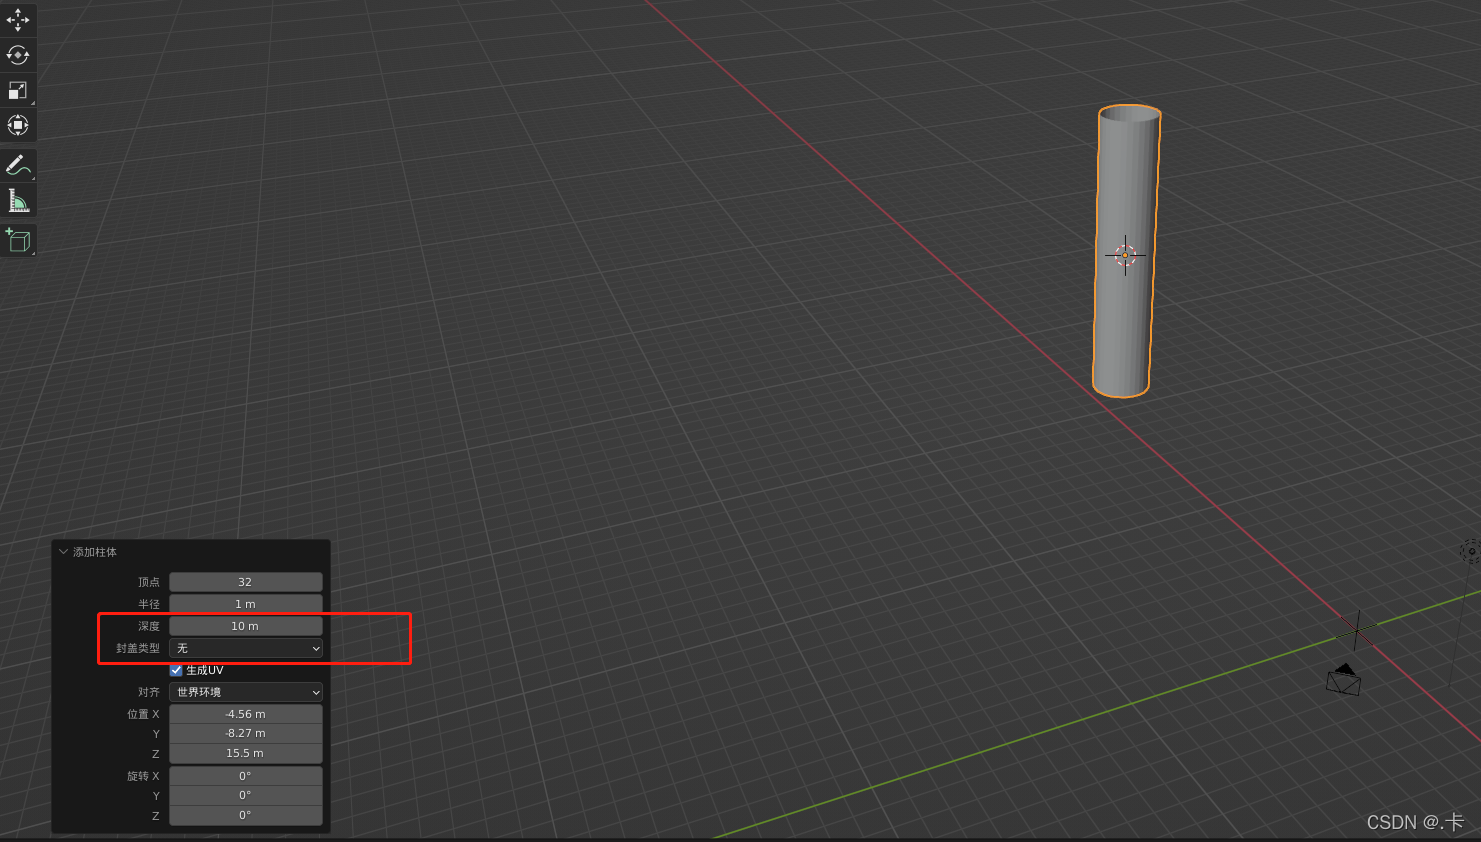1481x842 pixels.
Task: Click the 位置 X field -4.56 m
Action: pos(246,714)
